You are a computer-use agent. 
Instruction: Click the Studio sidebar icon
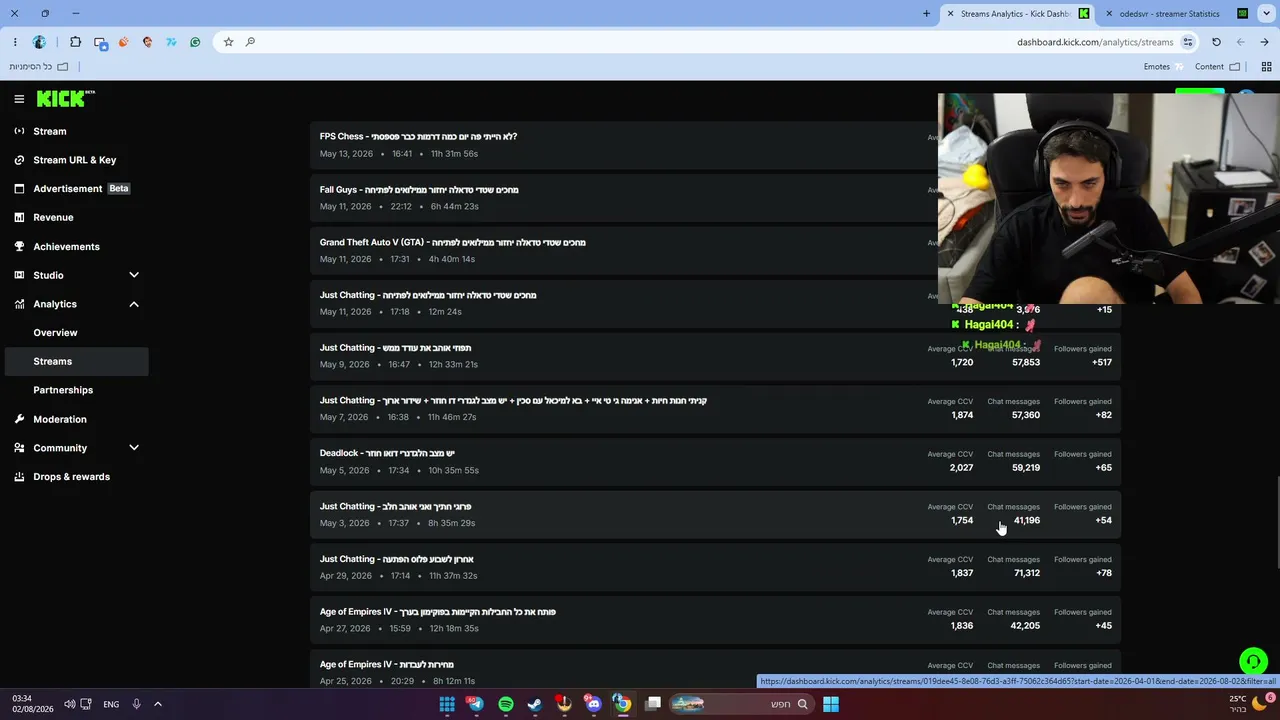[19, 275]
